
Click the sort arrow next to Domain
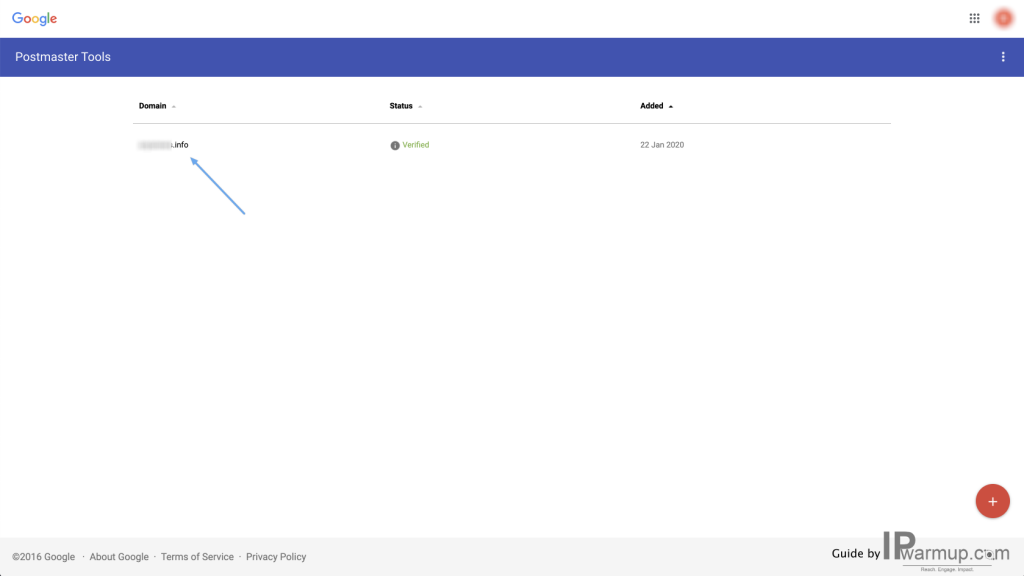click(174, 106)
